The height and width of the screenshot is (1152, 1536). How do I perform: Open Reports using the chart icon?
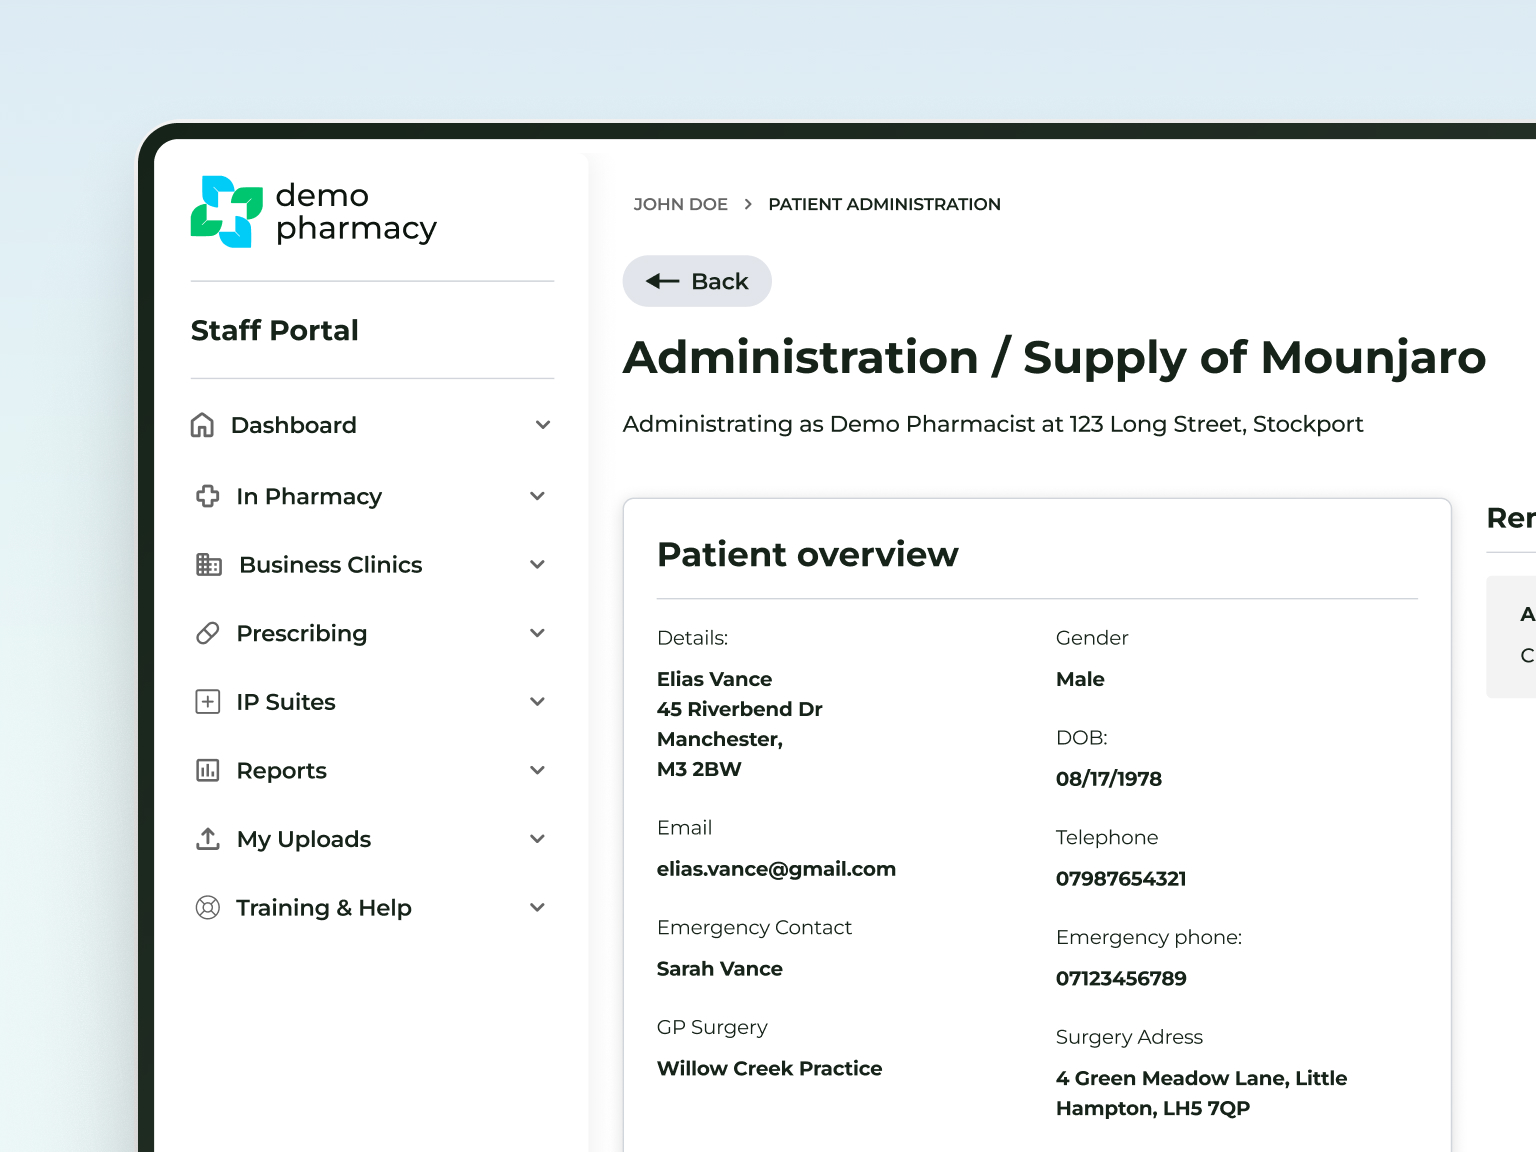tap(207, 770)
